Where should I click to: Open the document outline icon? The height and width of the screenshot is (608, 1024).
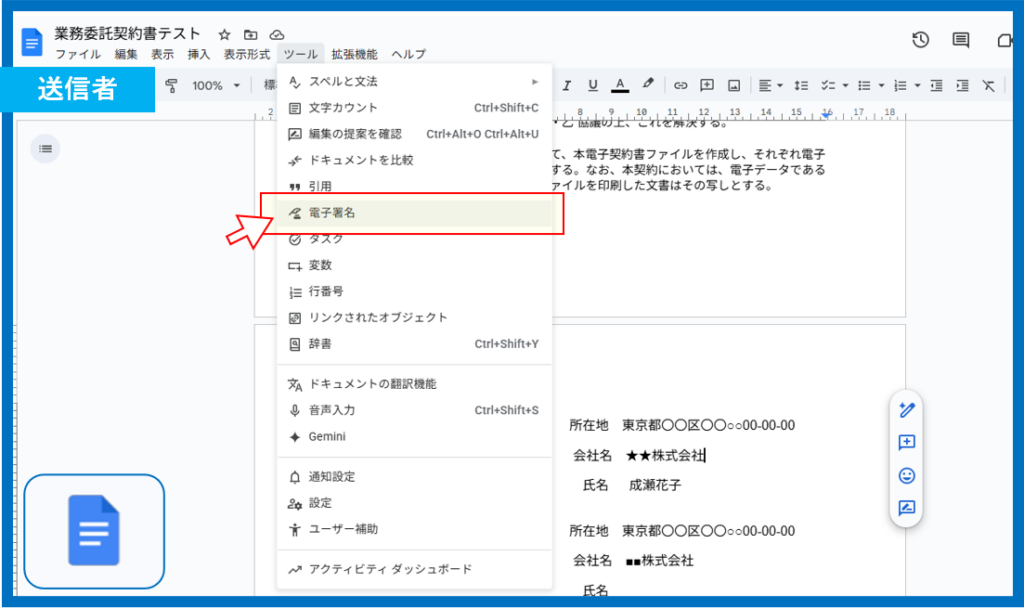click(x=45, y=149)
